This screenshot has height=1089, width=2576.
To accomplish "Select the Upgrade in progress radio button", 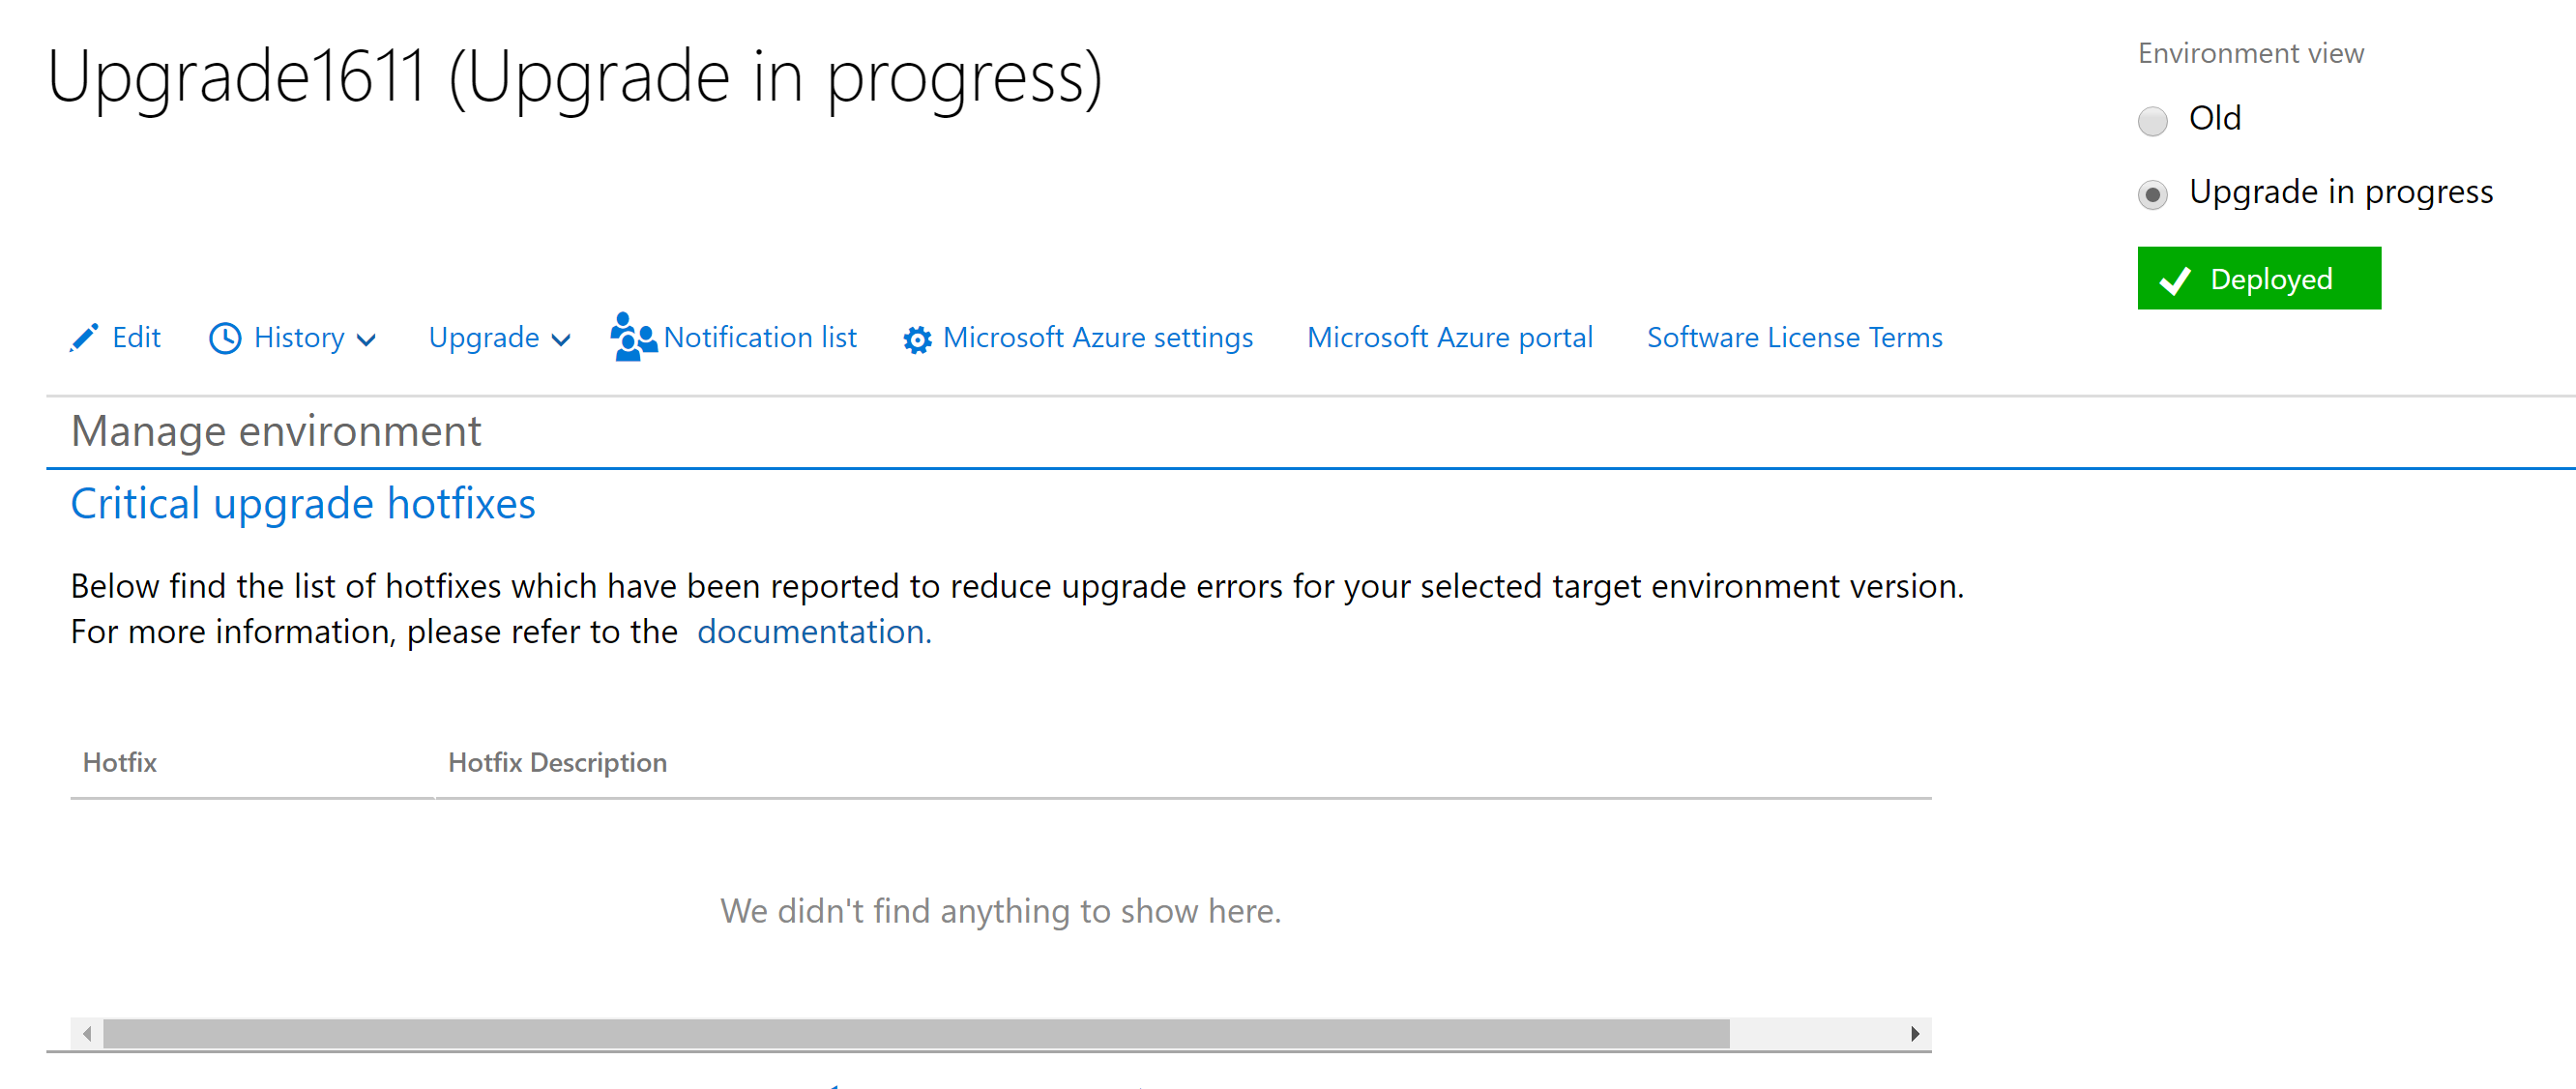I will (2152, 194).
